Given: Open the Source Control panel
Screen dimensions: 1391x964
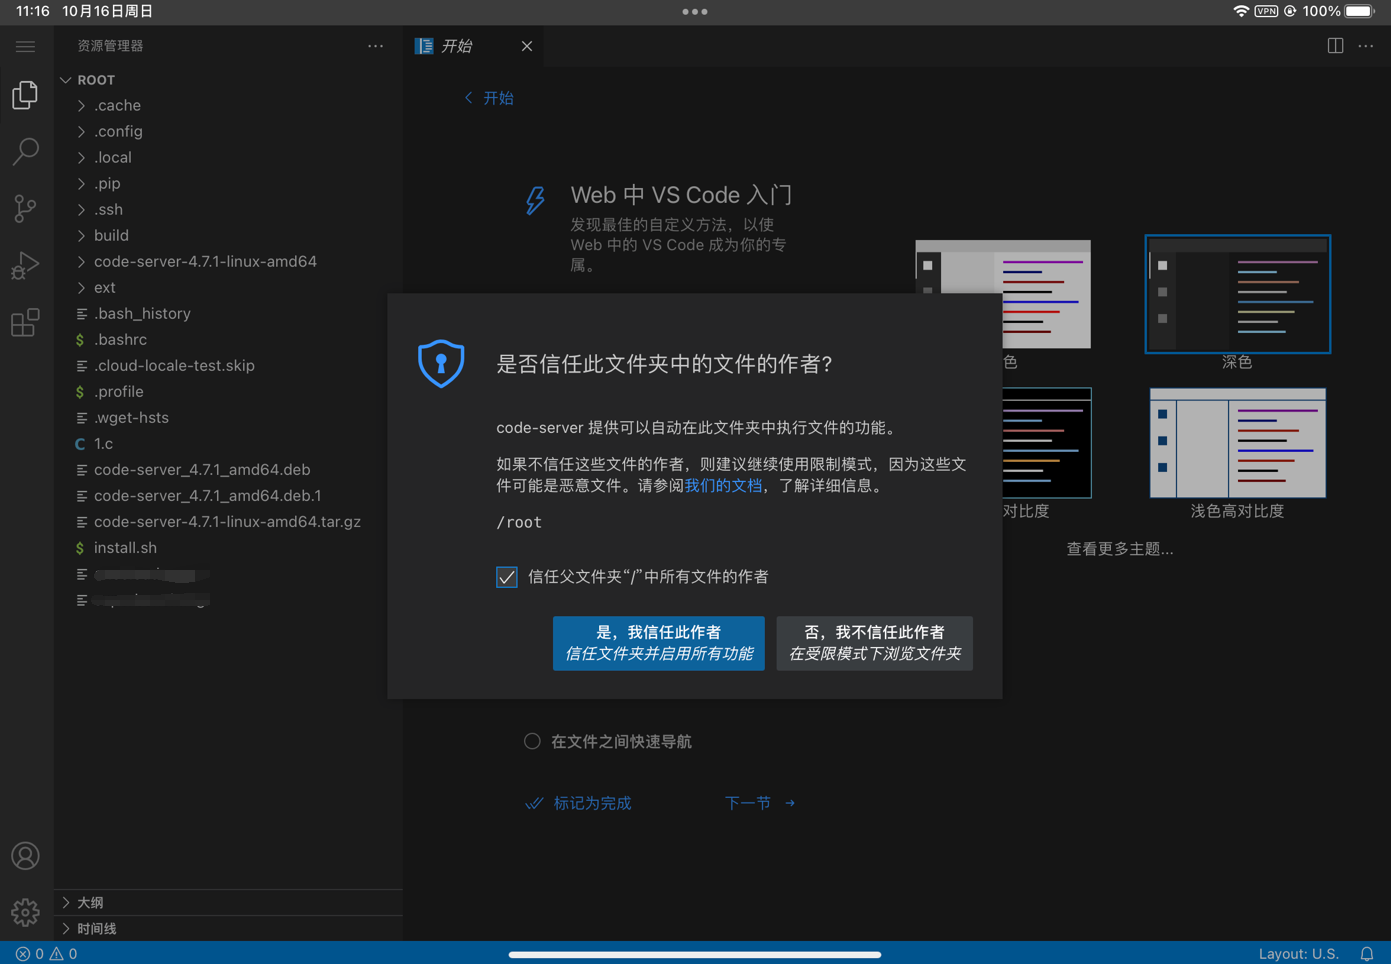Looking at the screenshot, I should coord(25,208).
